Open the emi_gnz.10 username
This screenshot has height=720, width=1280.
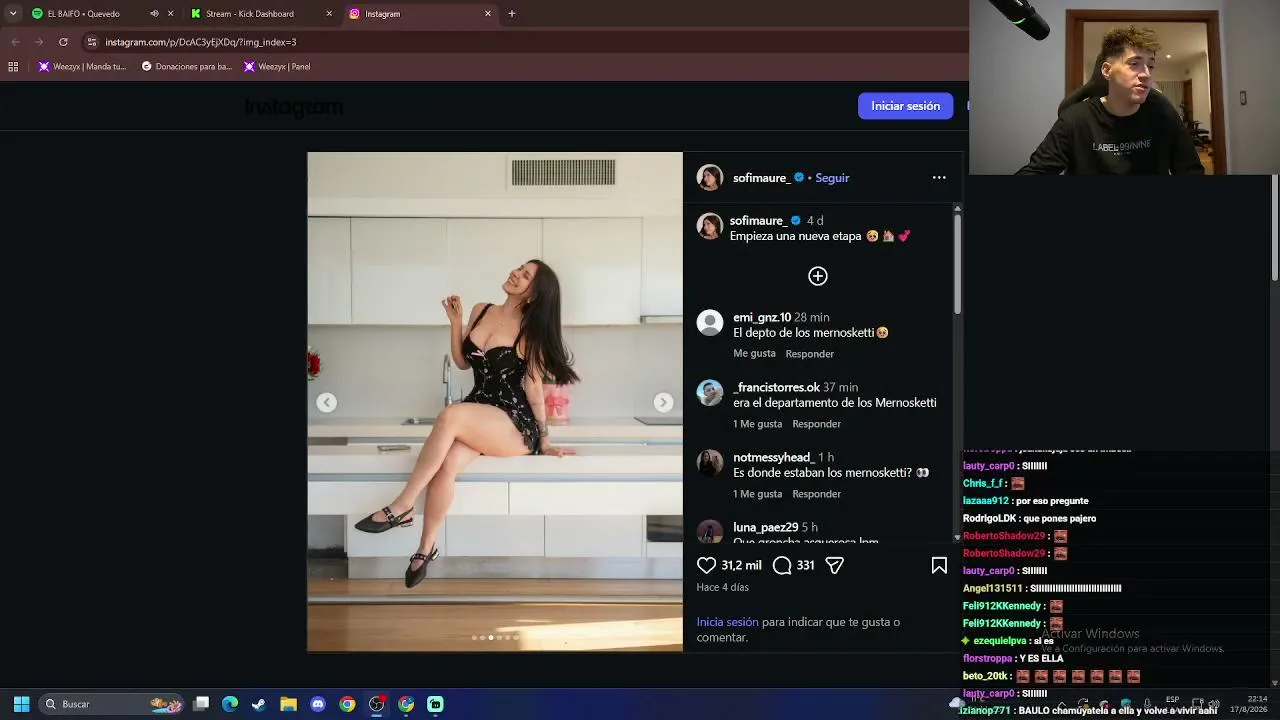pos(762,318)
